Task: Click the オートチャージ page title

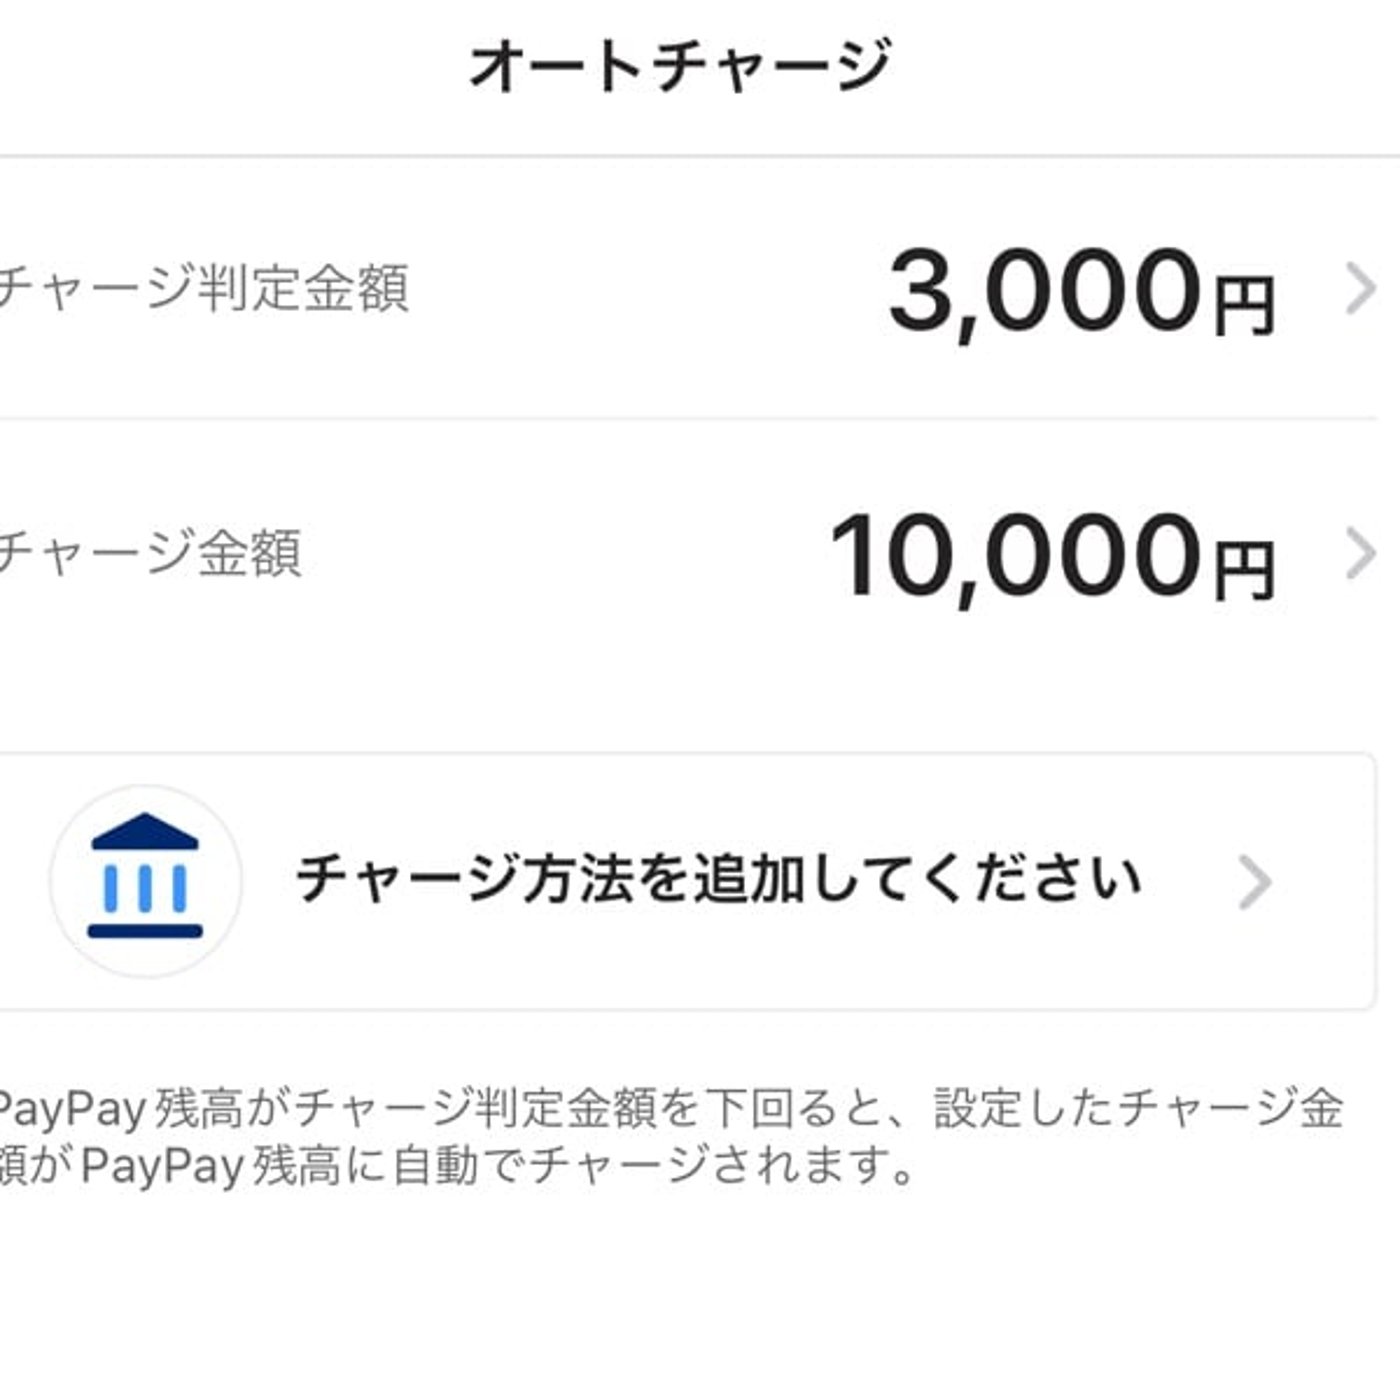Action: 680,66
